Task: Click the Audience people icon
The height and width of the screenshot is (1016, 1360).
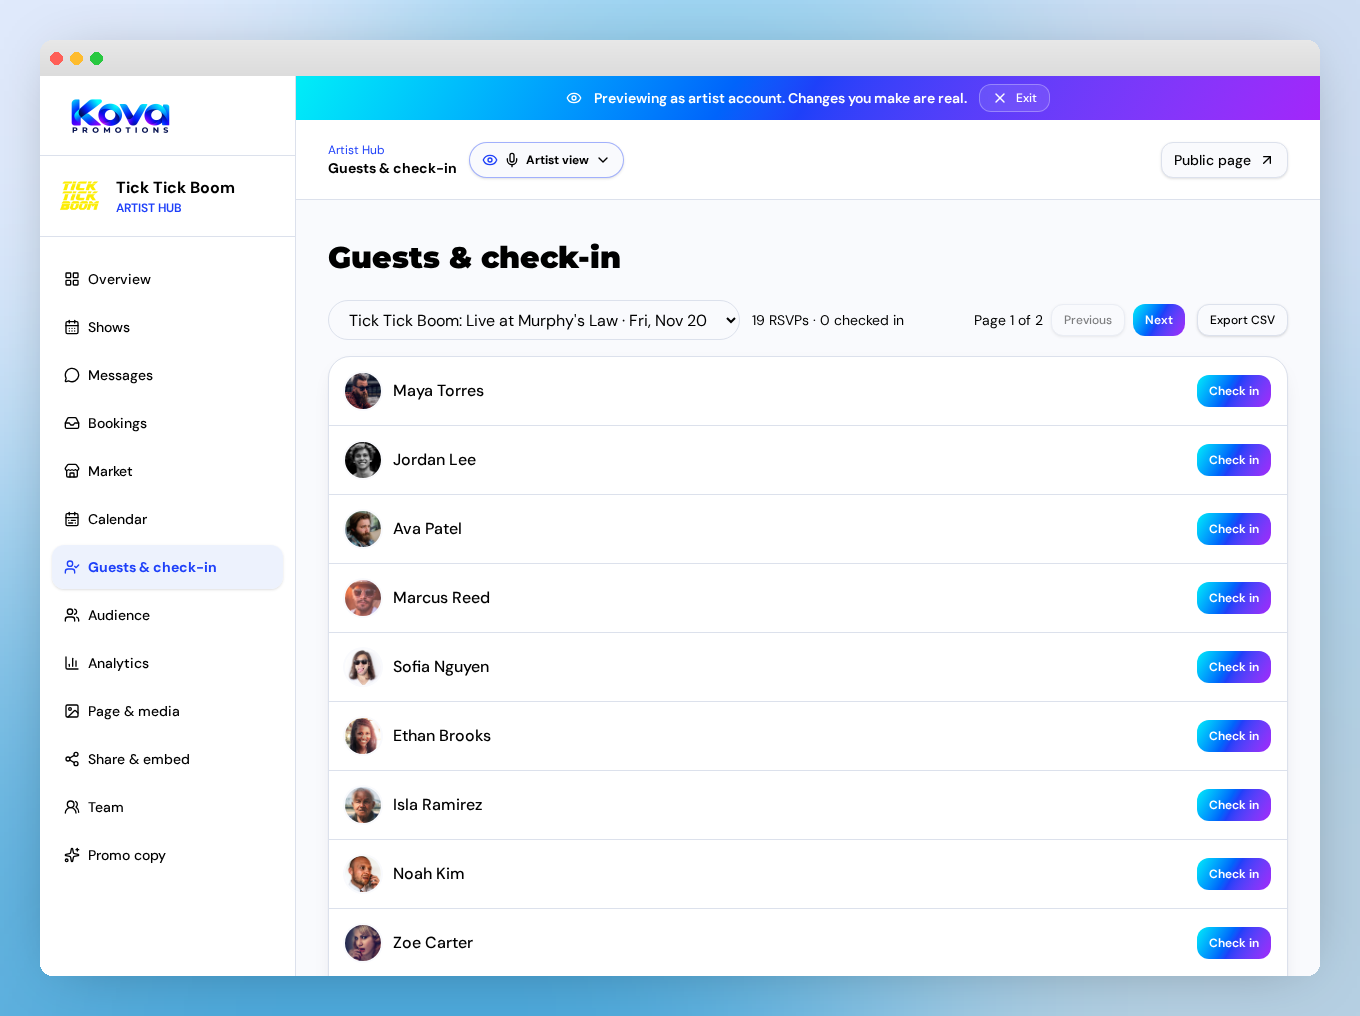Action: (x=72, y=615)
